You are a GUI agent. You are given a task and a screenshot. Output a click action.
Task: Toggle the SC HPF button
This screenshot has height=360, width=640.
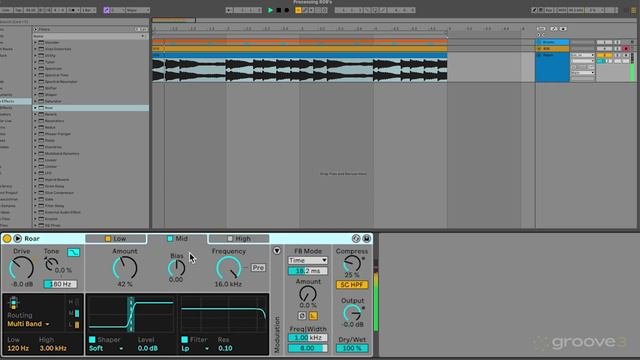click(x=352, y=284)
